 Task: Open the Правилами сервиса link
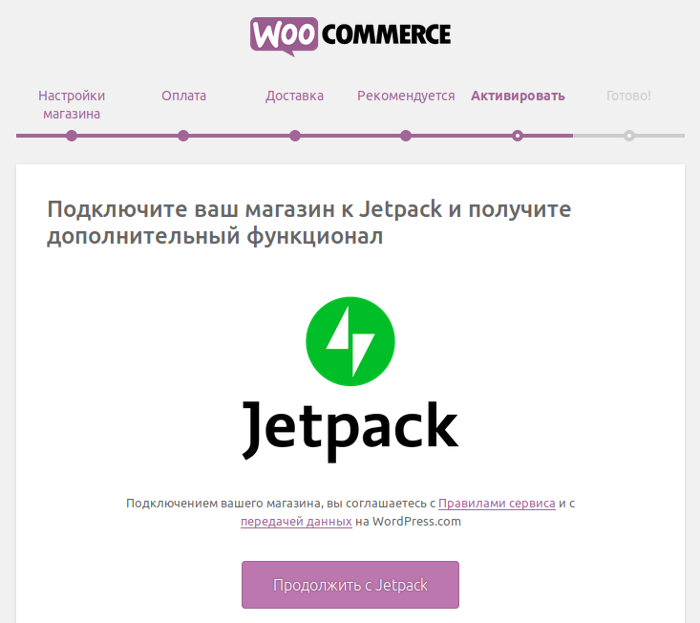(x=497, y=503)
